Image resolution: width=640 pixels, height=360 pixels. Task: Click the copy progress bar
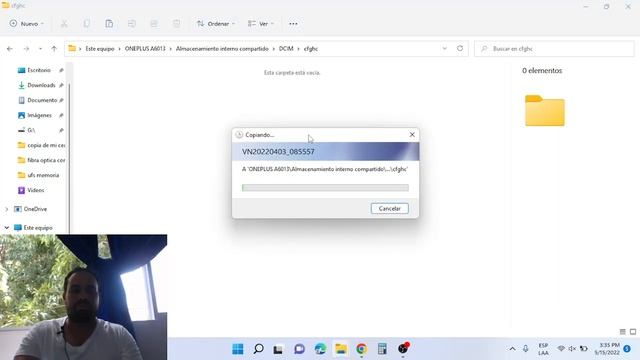[325, 188]
